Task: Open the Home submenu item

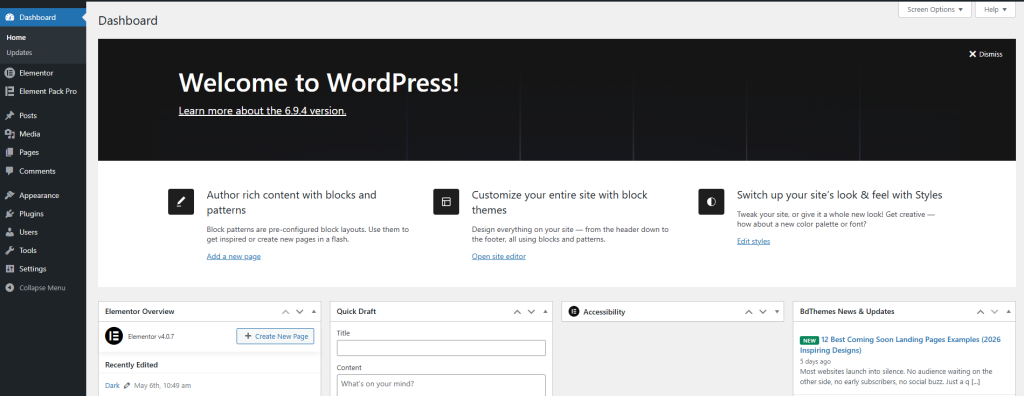Action: tap(16, 37)
